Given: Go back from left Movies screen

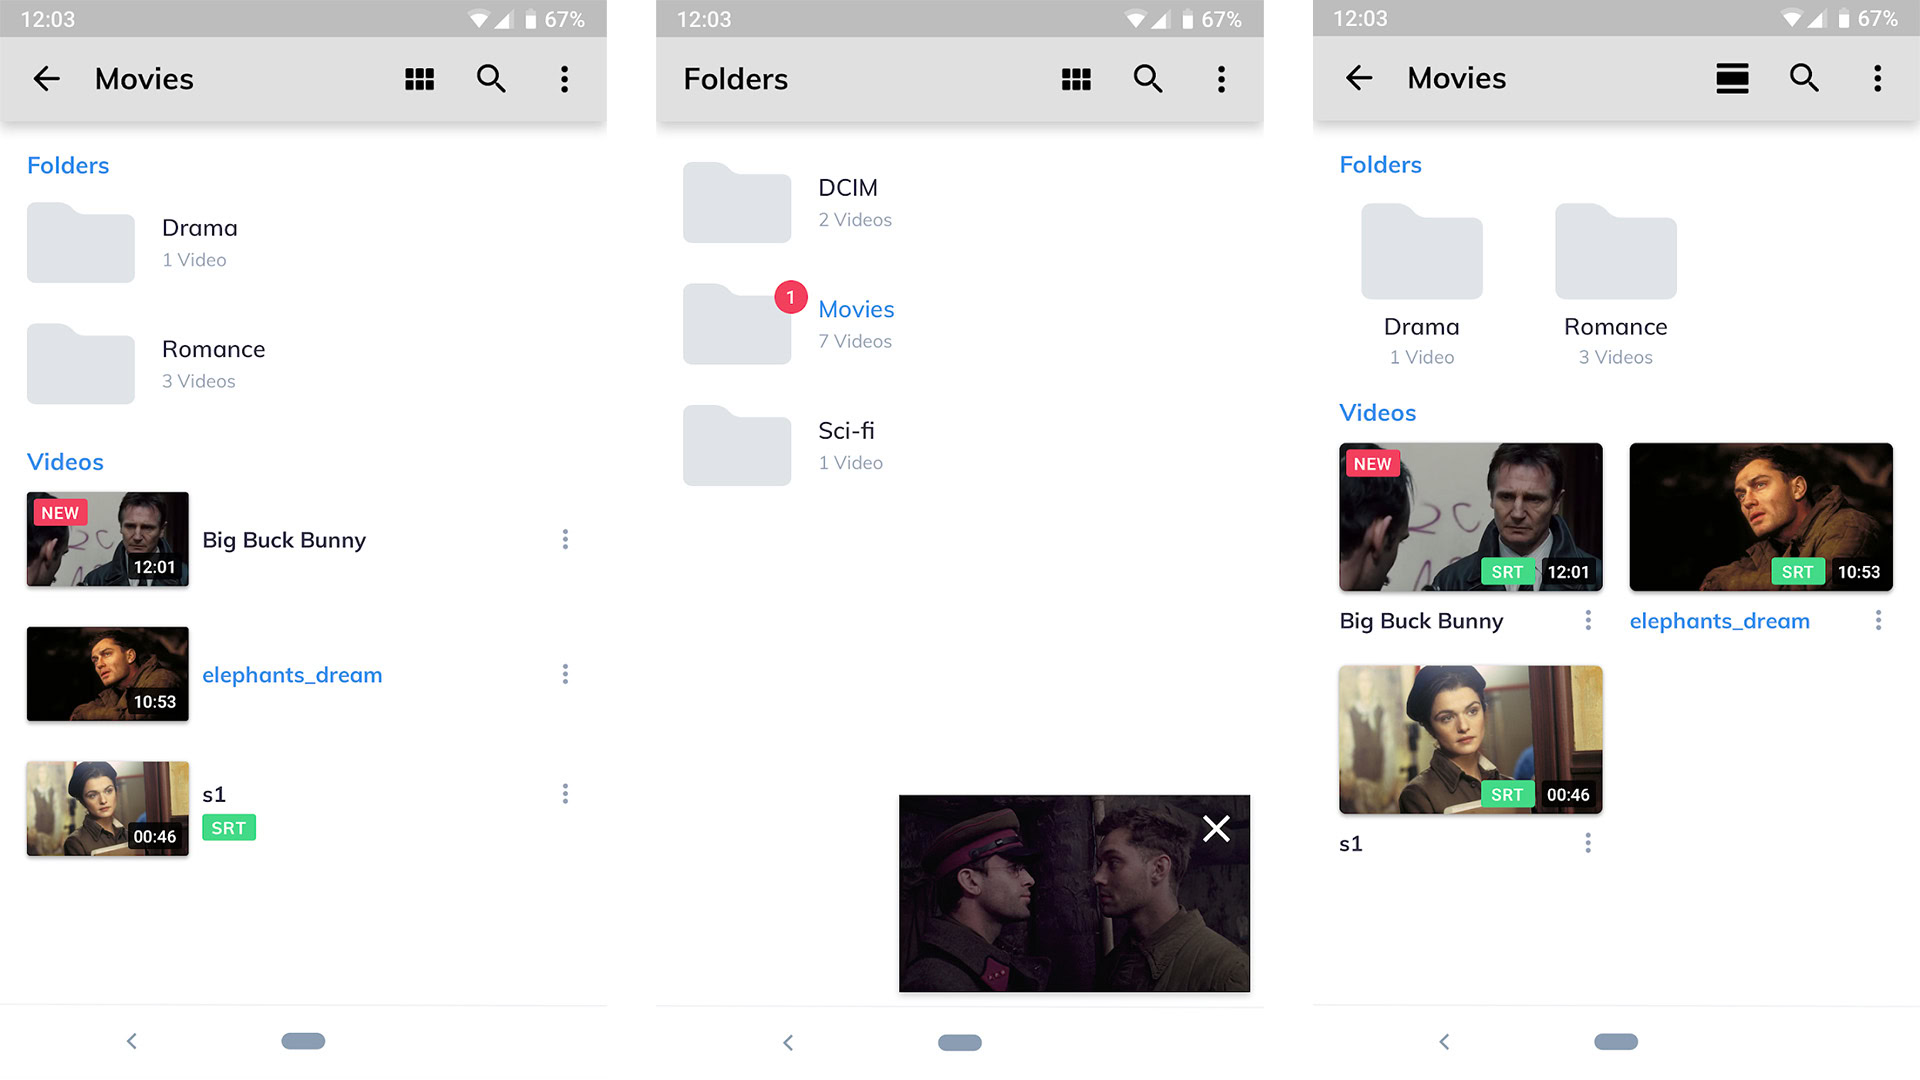Looking at the screenshot, I should [x=47, y=79].
